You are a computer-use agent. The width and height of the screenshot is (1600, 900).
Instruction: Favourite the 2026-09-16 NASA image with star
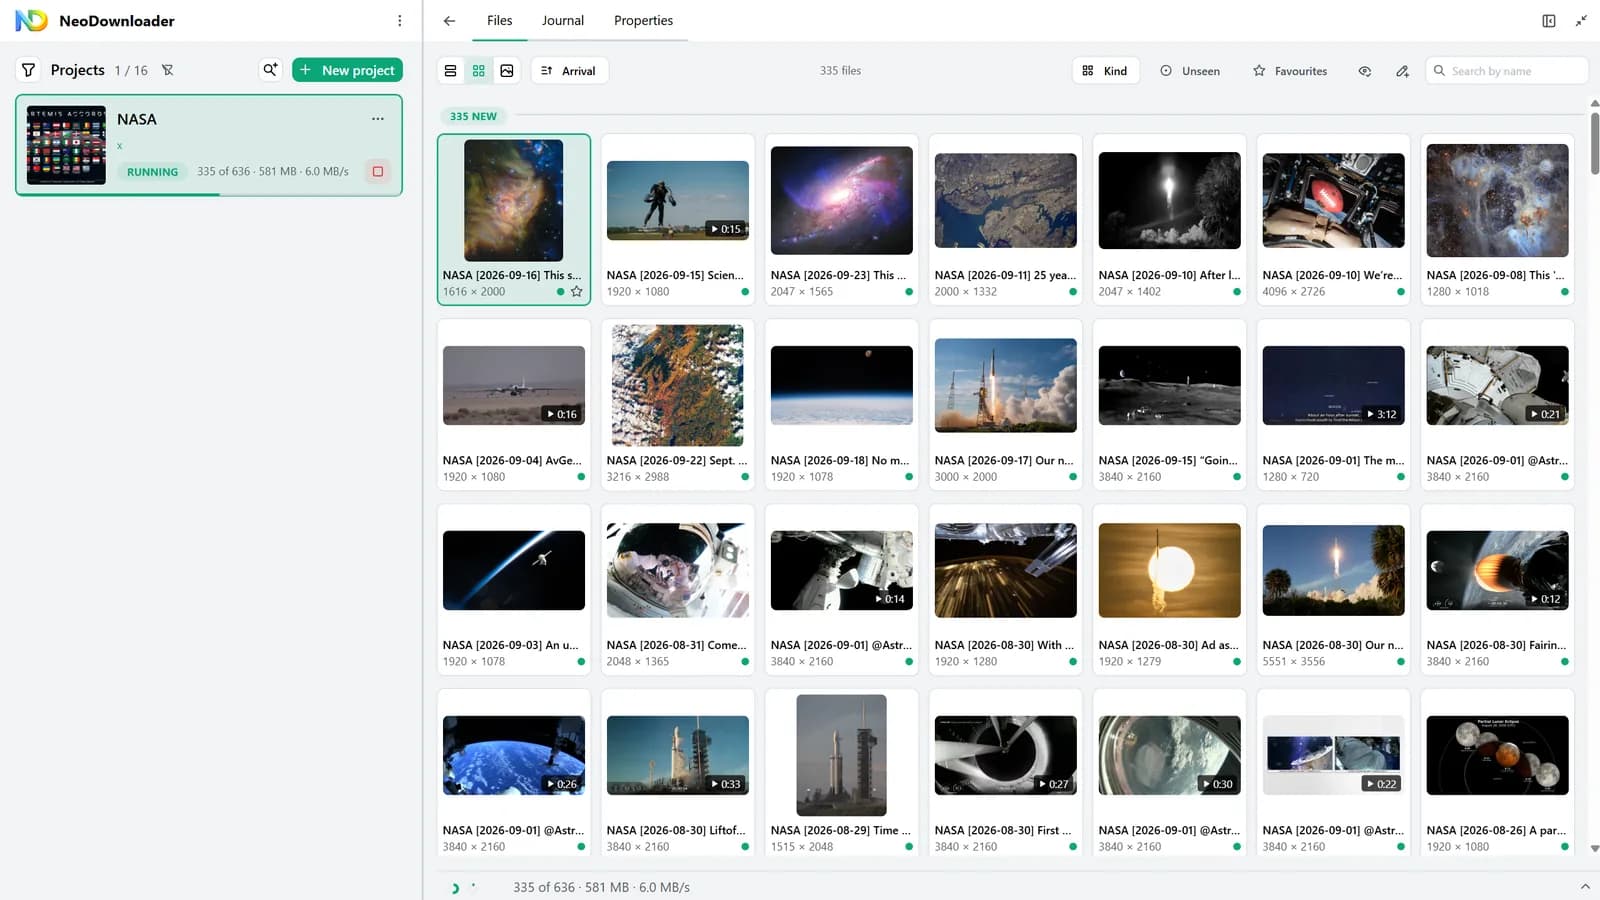point(576,292)
